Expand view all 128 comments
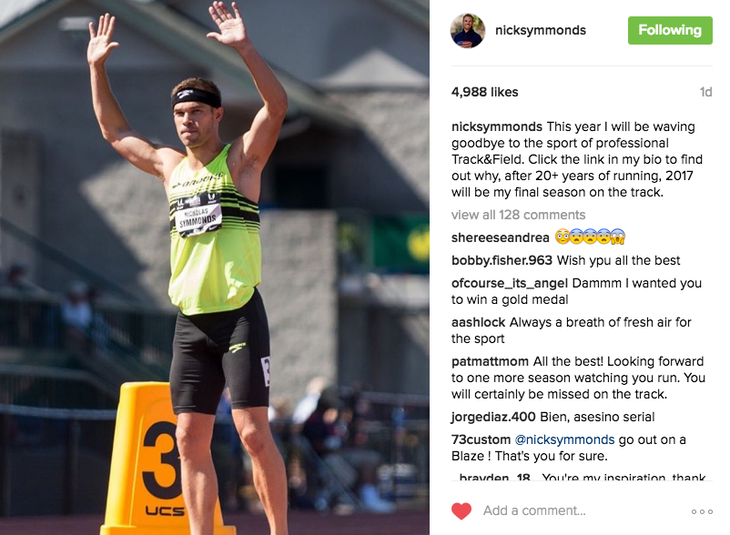Image resolution: width=730 pixels, height=535 pixels. (x=518, y=215)
